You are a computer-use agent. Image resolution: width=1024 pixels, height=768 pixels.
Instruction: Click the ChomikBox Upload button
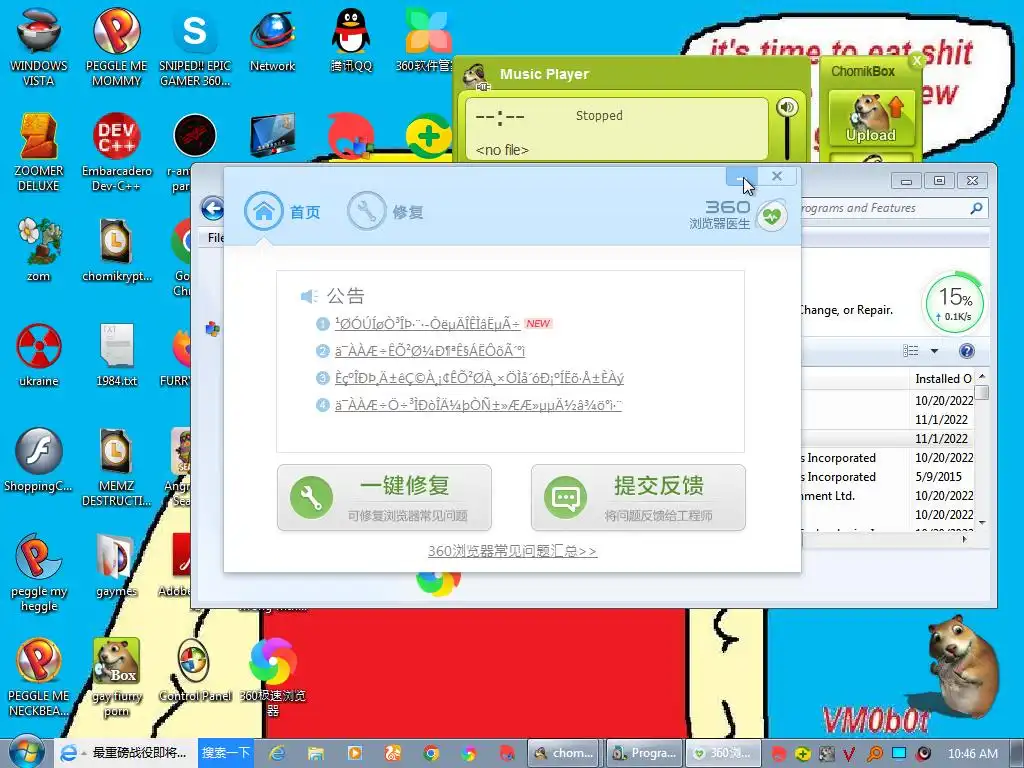point(871,118)
